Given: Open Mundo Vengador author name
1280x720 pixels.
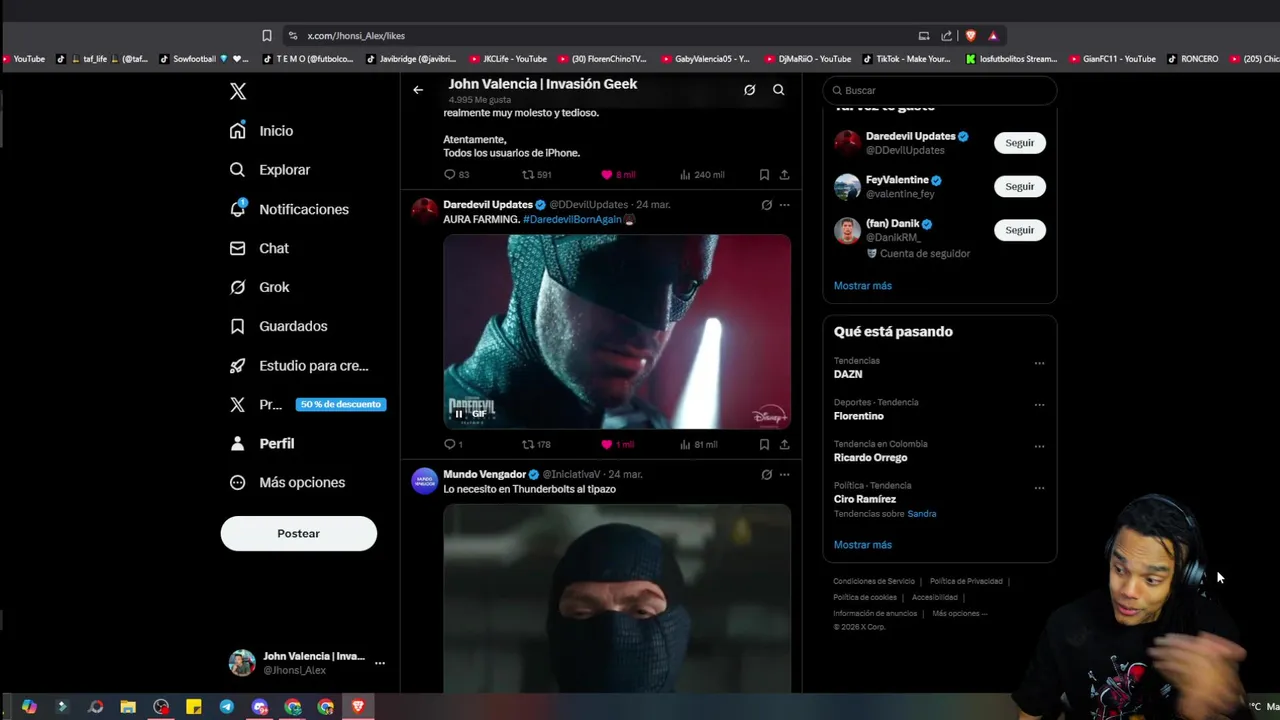Looking at the screenshot, I should click(485, 474).
